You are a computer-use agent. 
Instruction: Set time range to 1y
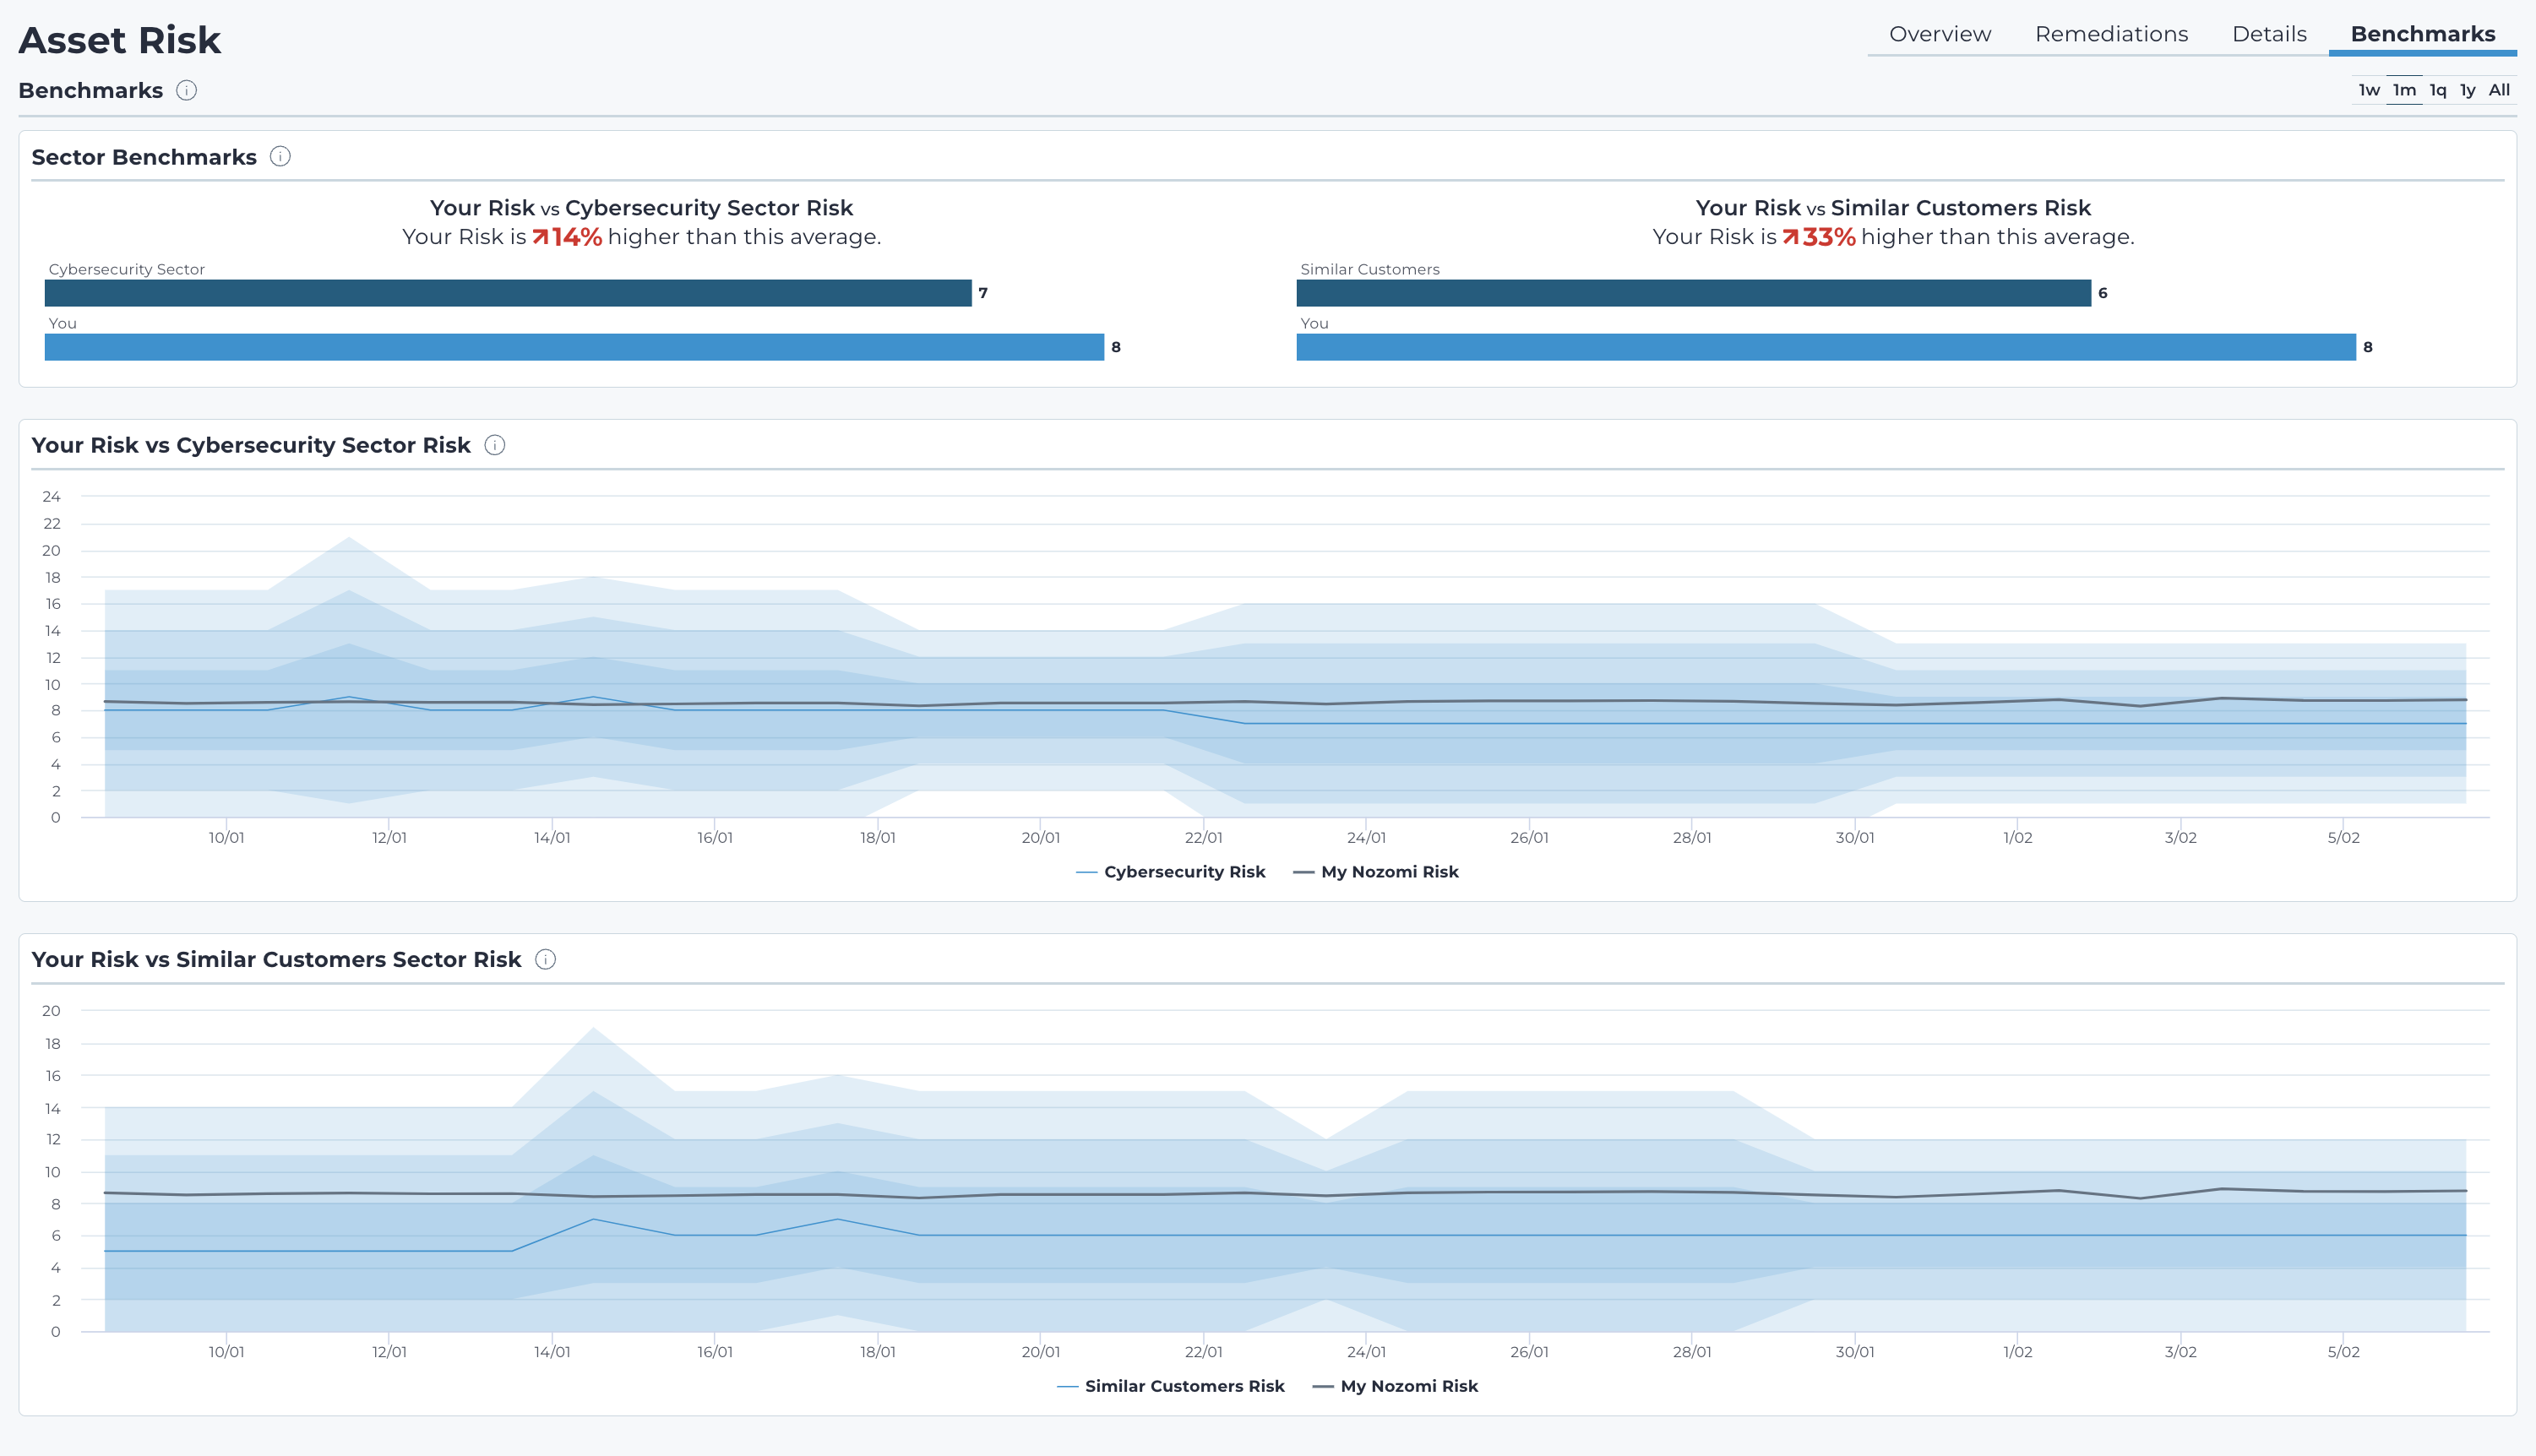(2467, 90)
